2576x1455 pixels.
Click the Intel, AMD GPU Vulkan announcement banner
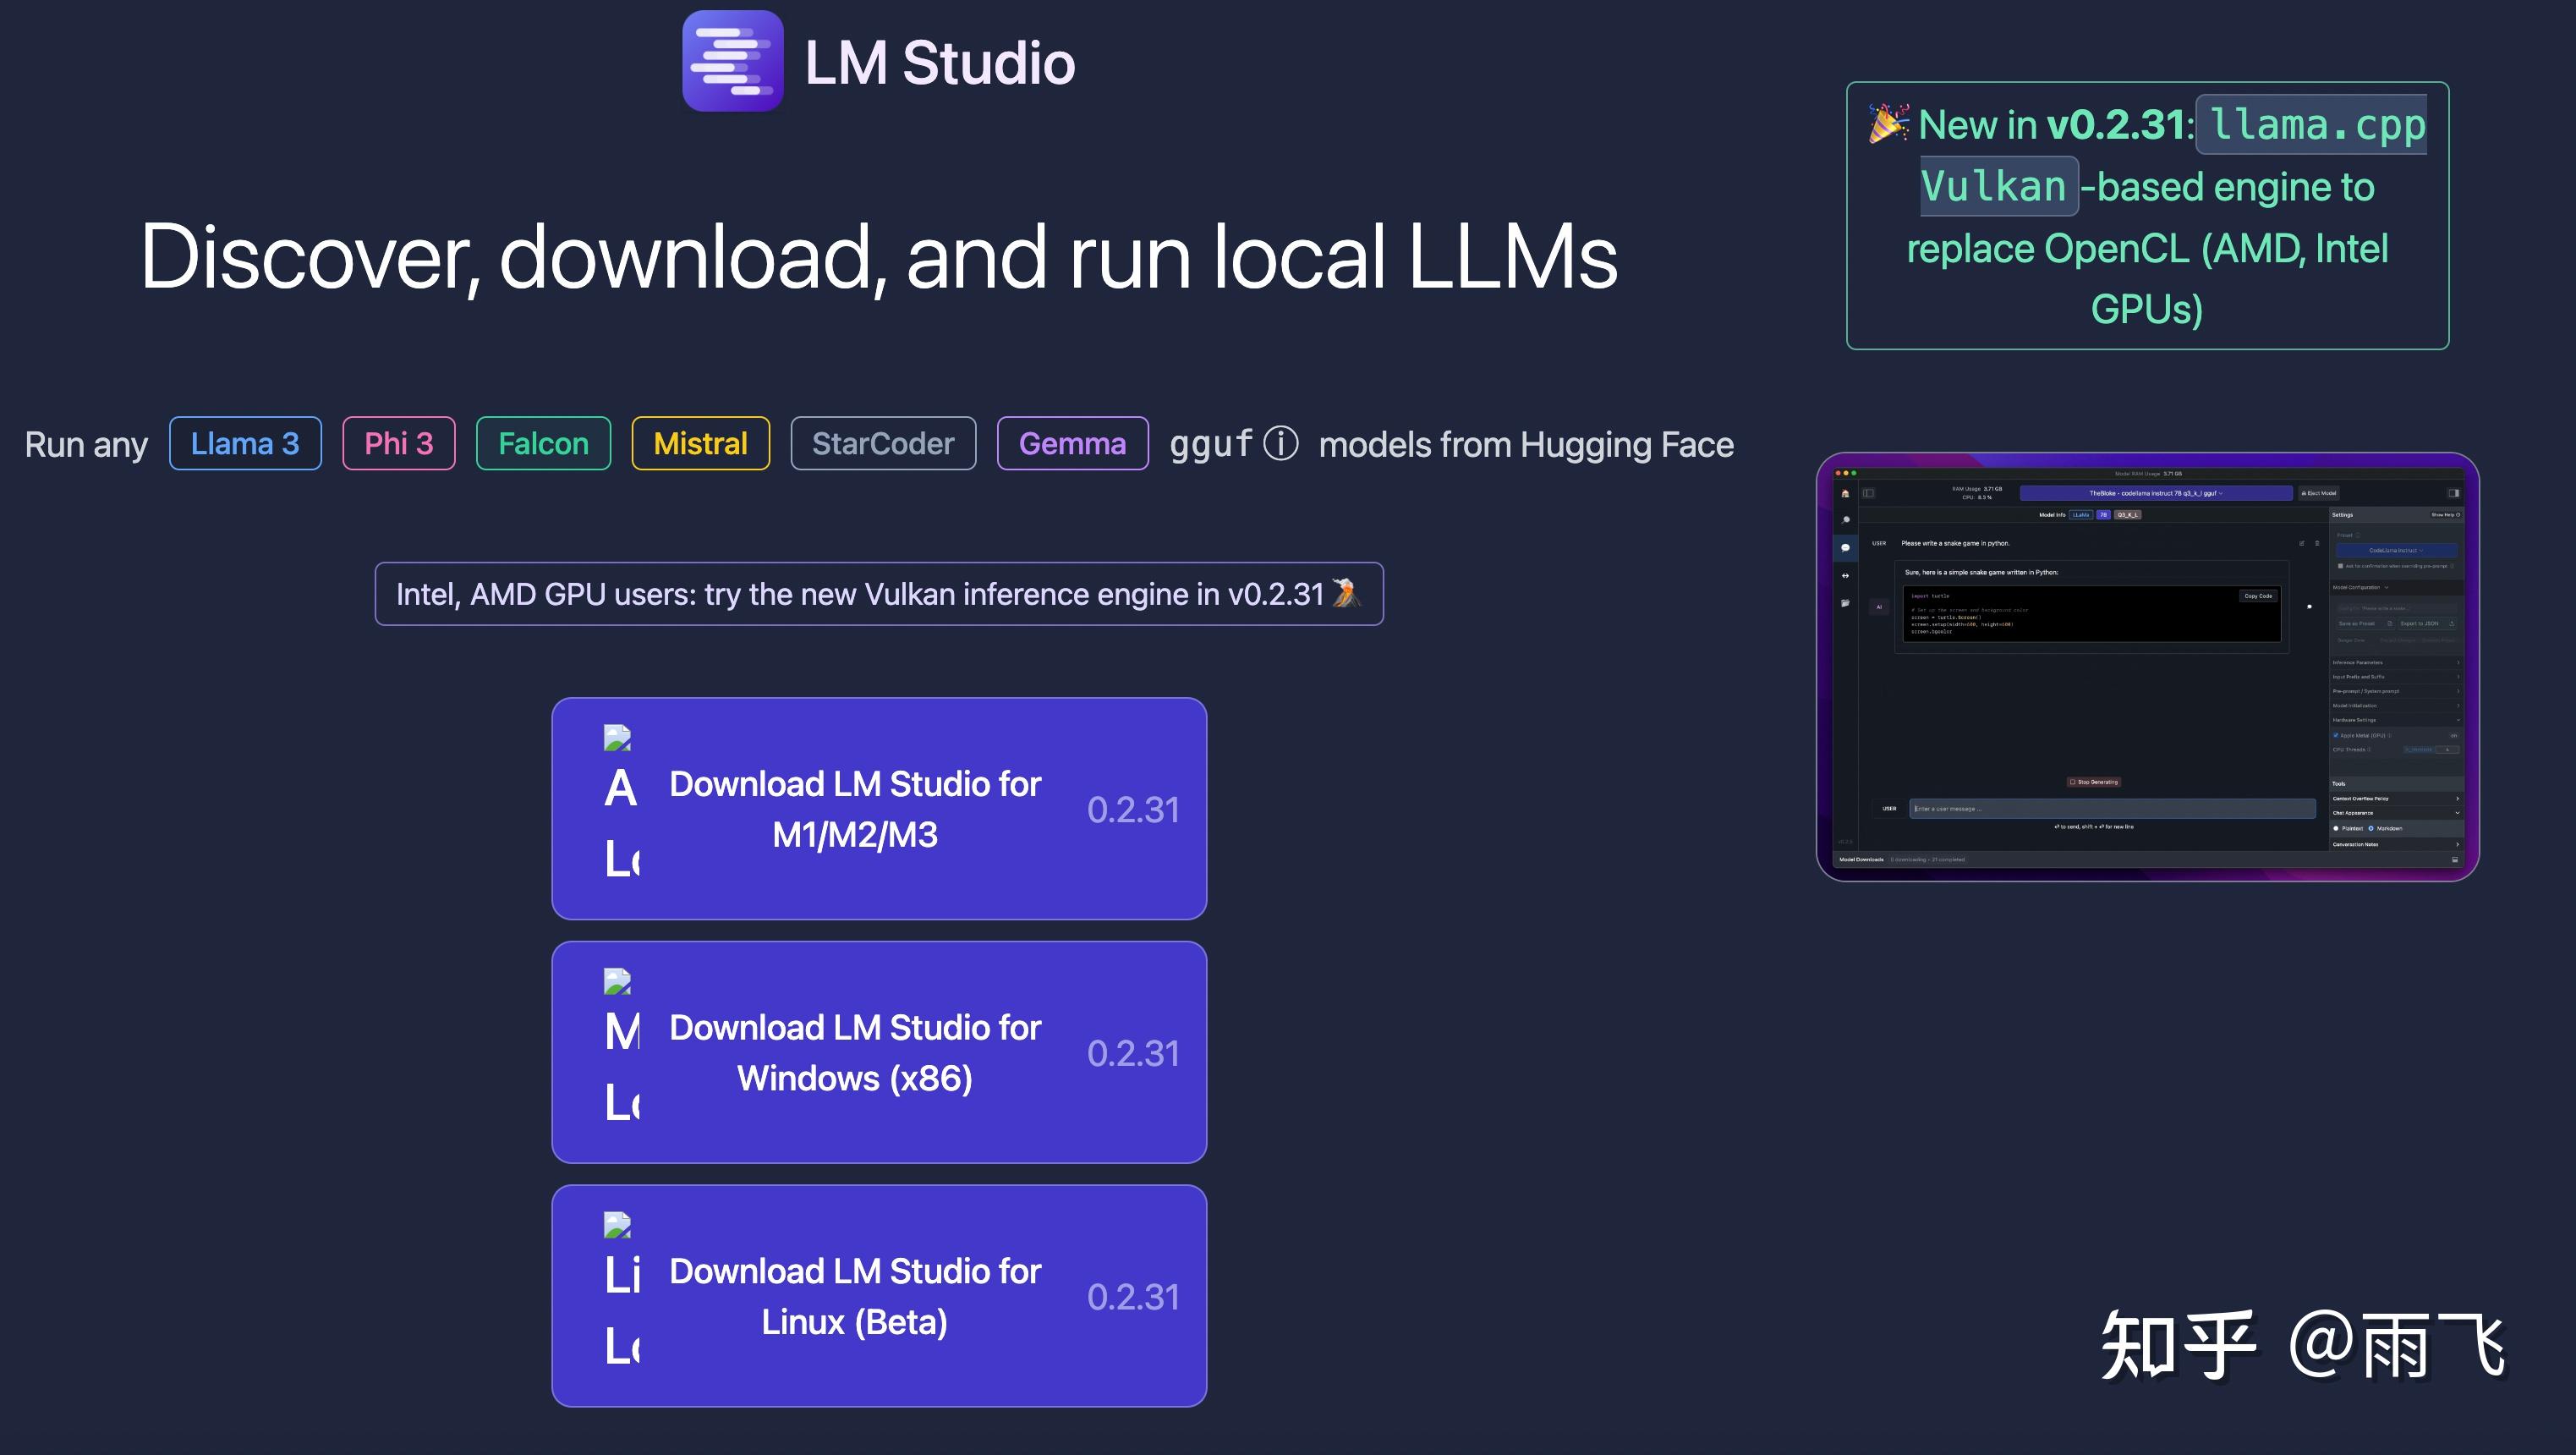click(x=878, y=594)
